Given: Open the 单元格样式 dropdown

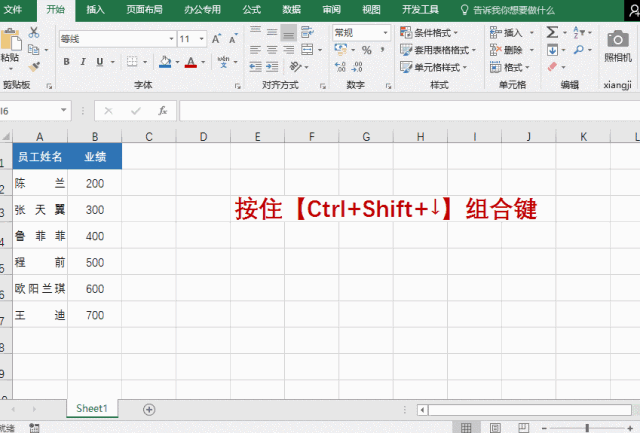Looking at the screenshot, I should (x=434, y=67).
